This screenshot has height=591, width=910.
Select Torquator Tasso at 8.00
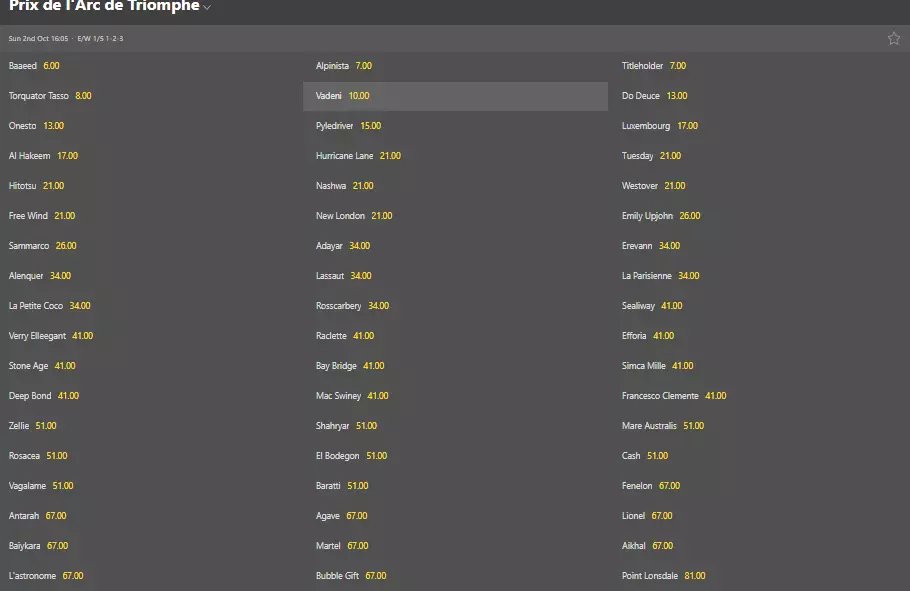(83, 96)
